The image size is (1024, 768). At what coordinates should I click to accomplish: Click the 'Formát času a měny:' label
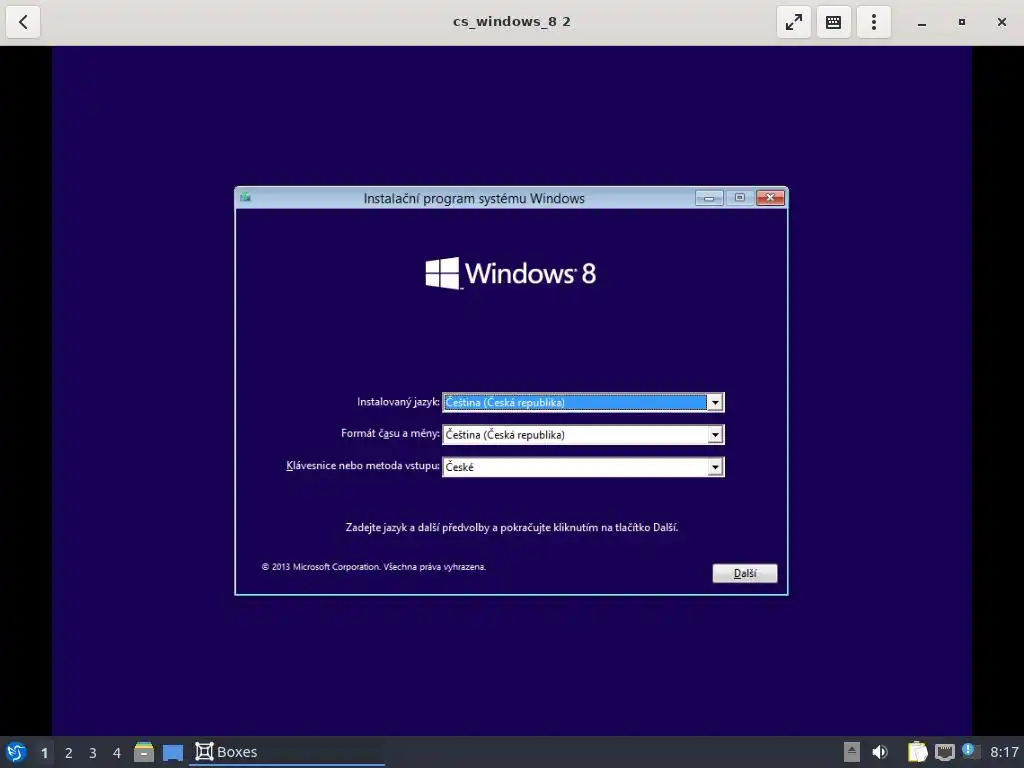pos(390,434)
